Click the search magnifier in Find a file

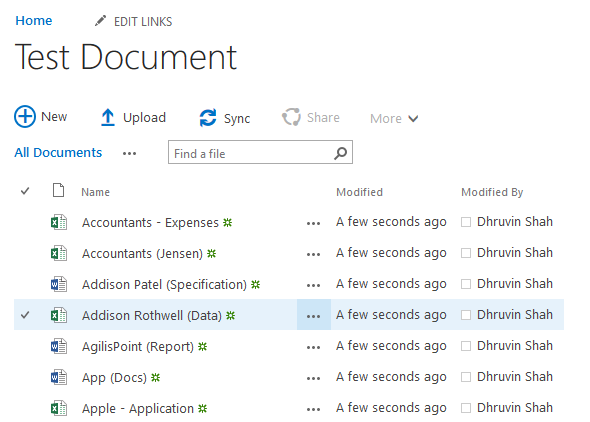pos(341,153)
